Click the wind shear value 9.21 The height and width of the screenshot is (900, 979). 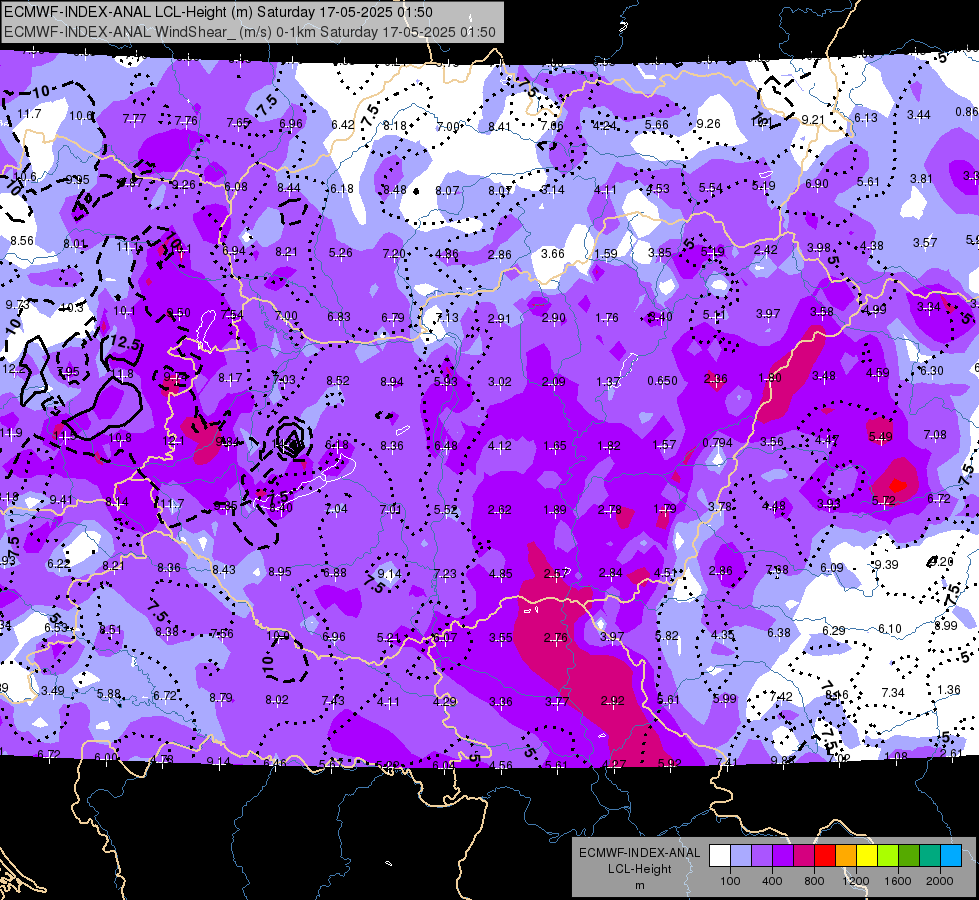pos(813,119)
